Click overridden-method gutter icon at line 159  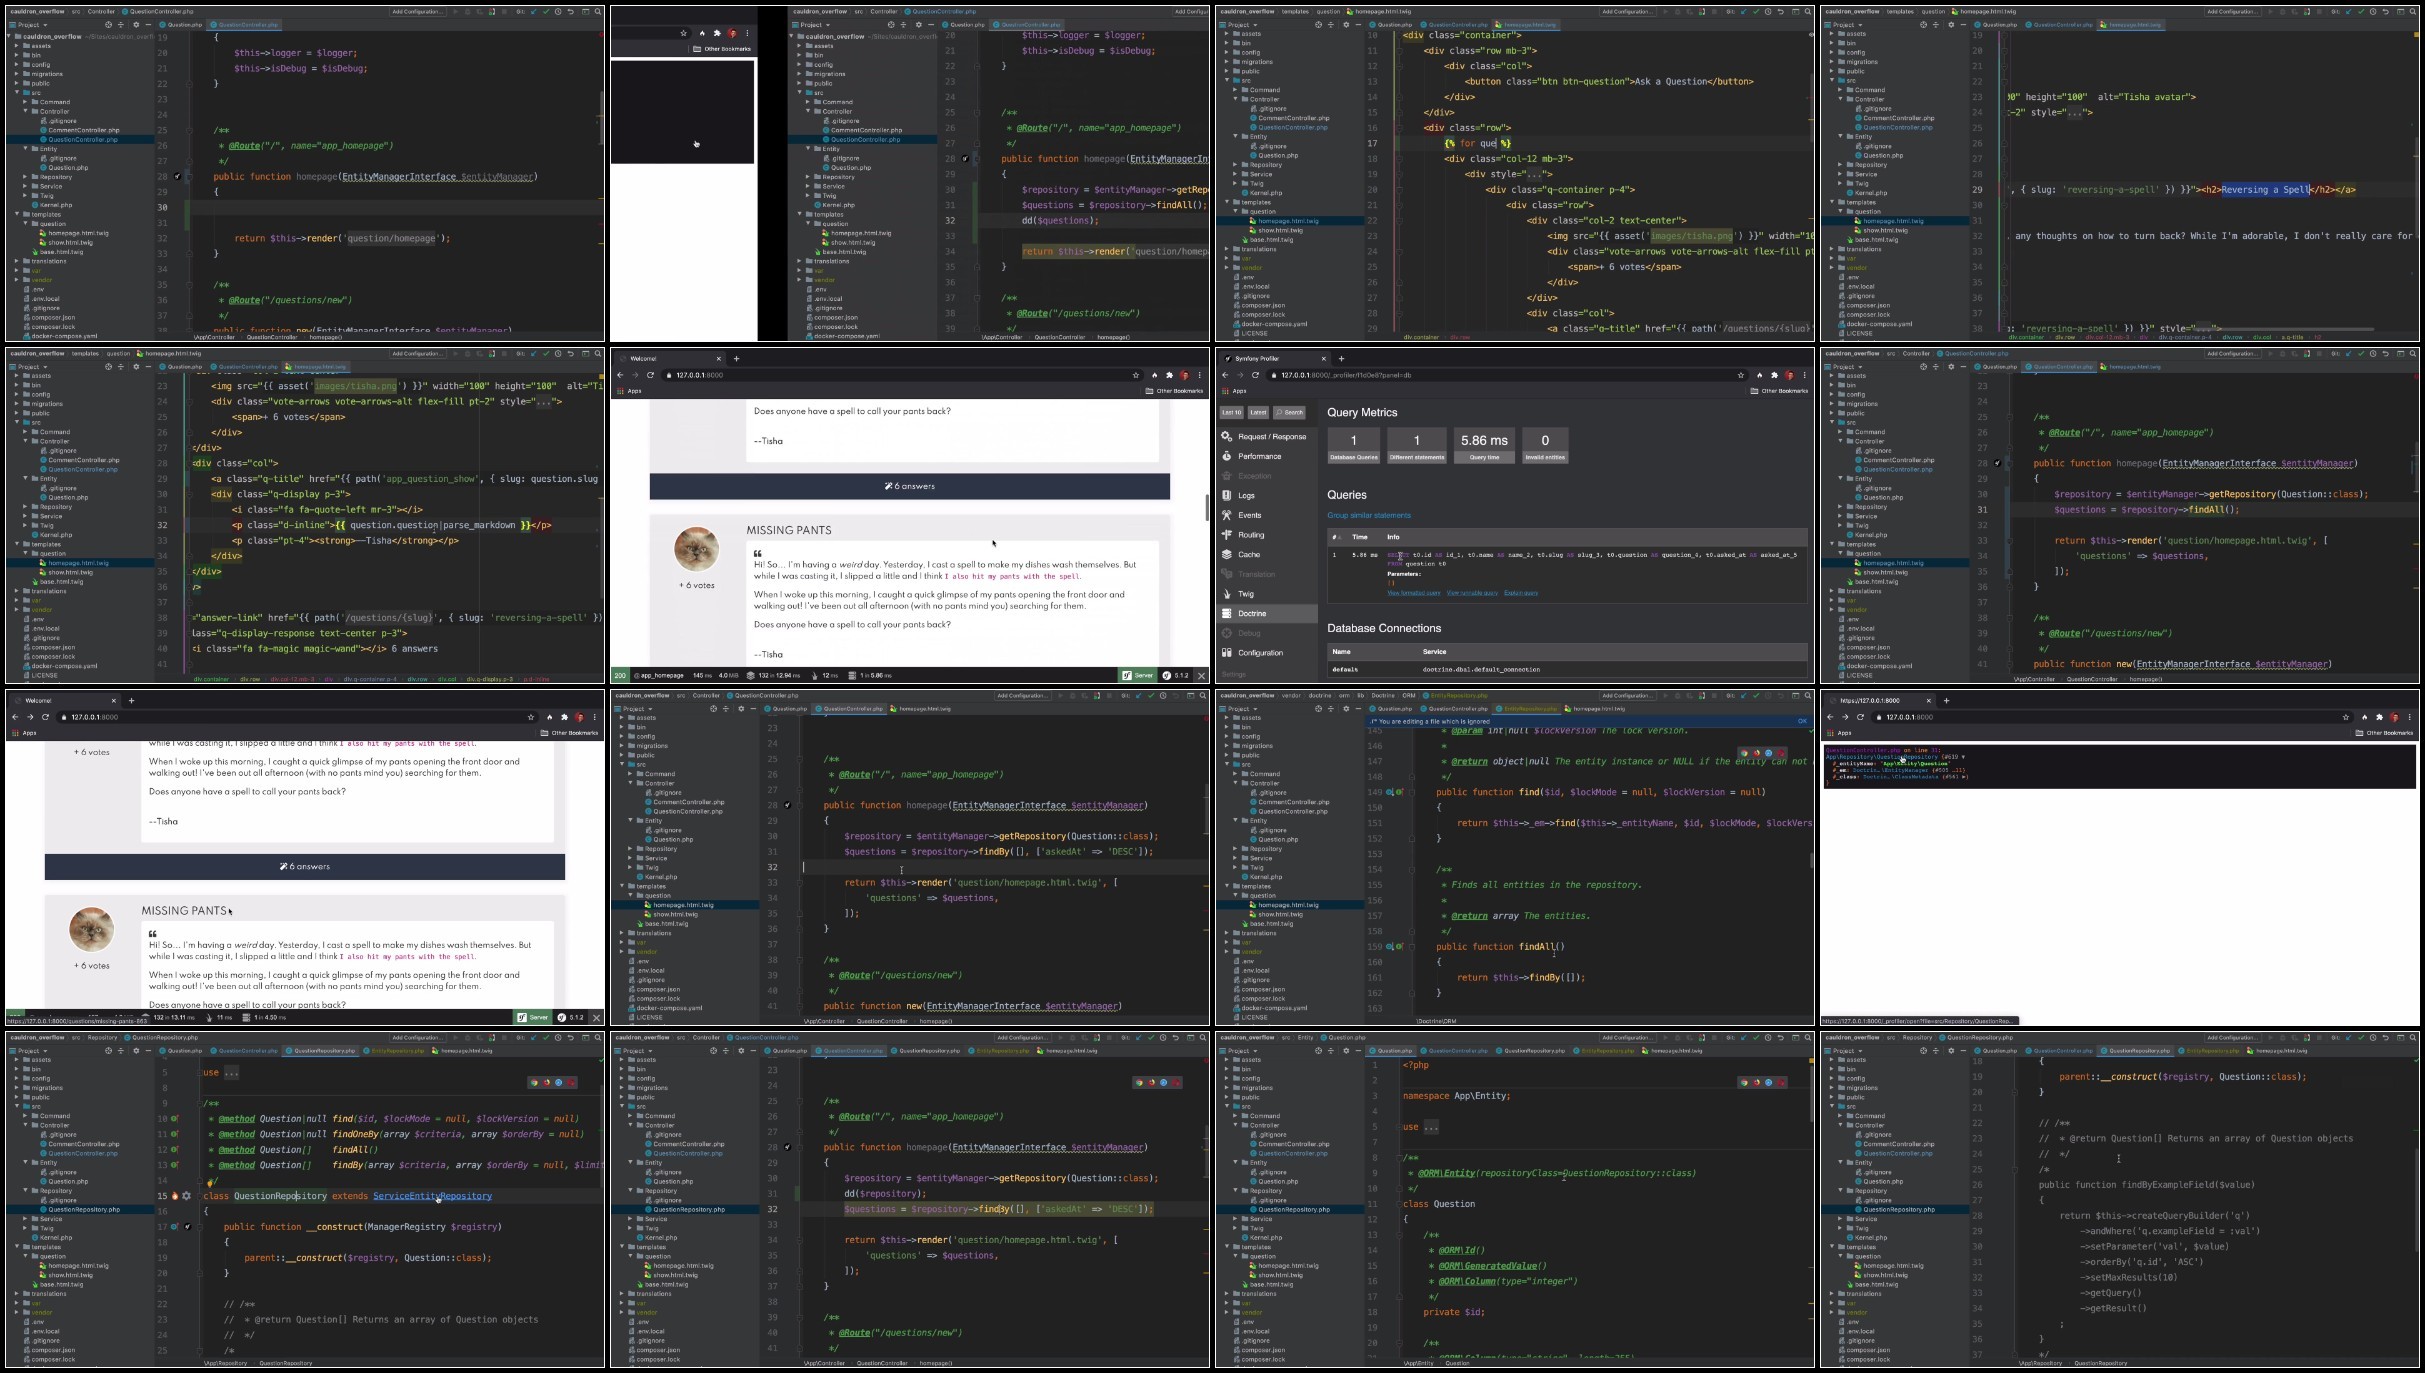tap(1391, 946)
